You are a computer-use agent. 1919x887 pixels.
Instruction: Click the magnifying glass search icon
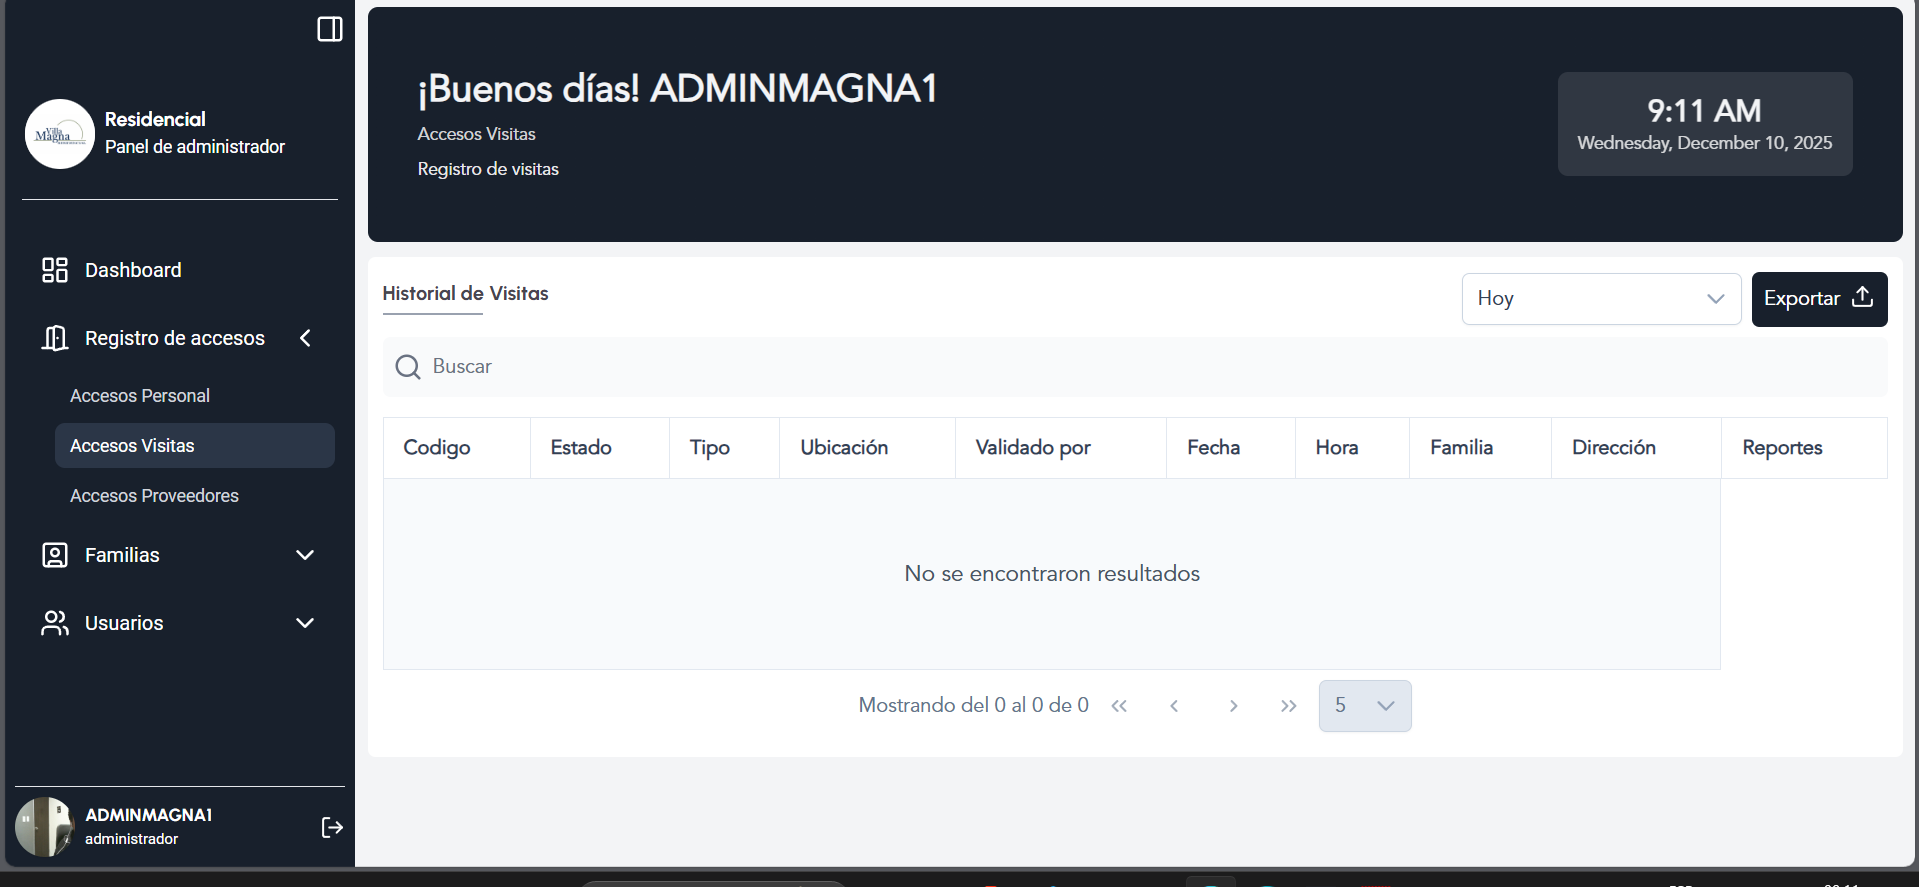(x=408, y=367)
